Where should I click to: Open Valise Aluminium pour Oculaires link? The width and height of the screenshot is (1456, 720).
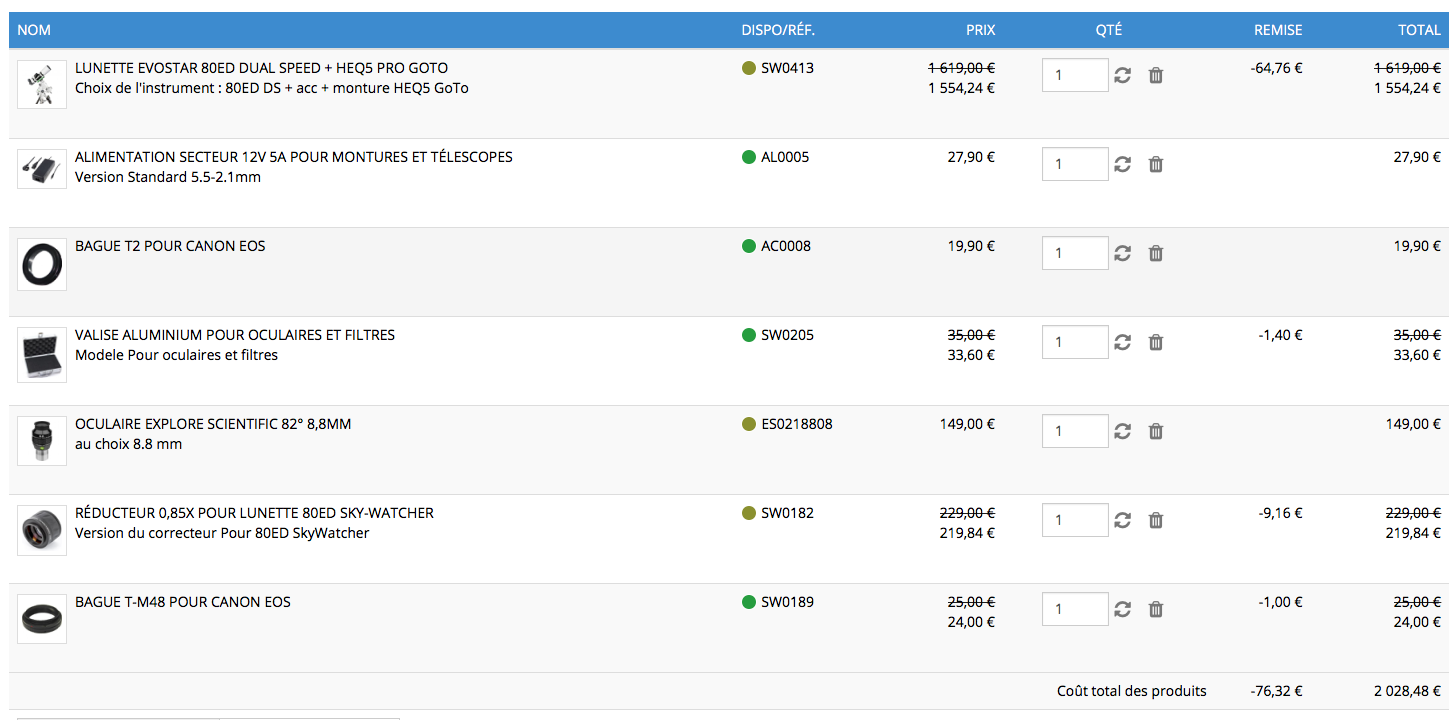pos(235,335)
